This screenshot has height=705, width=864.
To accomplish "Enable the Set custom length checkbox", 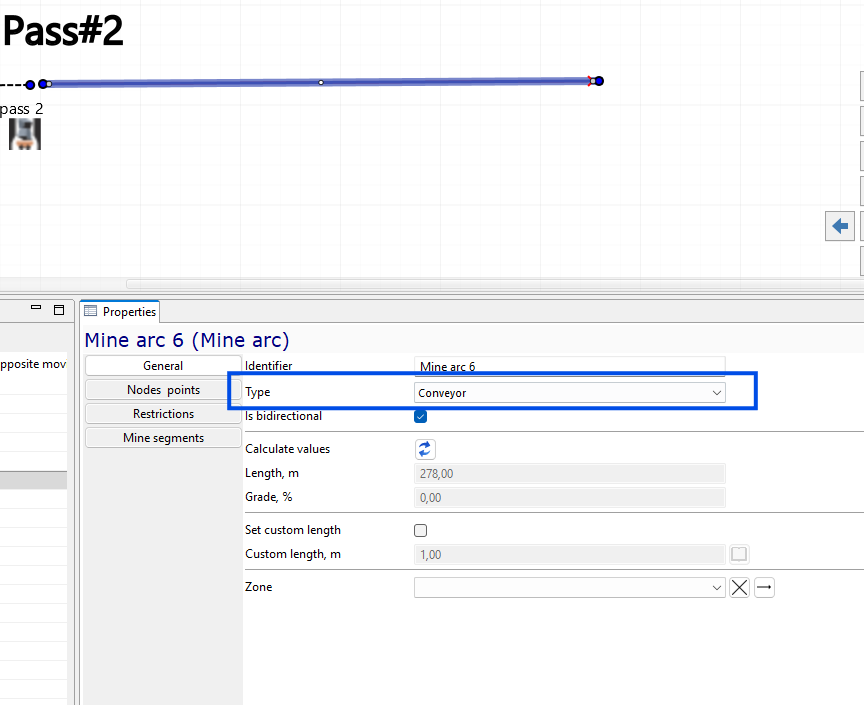I will [x=420, y=530].
